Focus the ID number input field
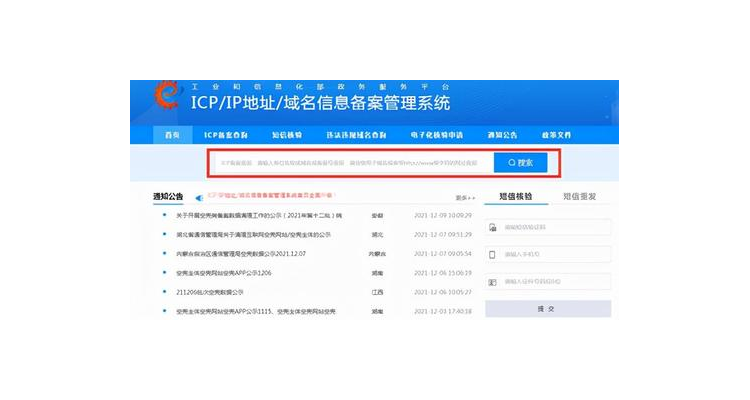 coord(548,281)
